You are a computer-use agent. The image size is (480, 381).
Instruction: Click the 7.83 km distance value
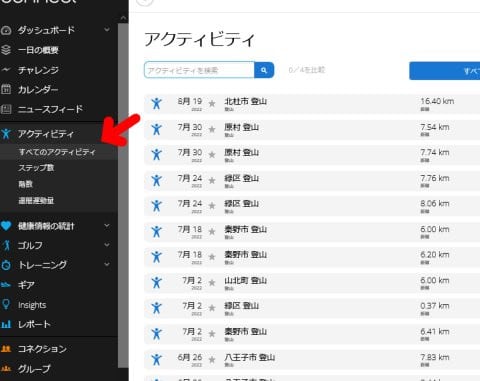click(x=435, y=357)
